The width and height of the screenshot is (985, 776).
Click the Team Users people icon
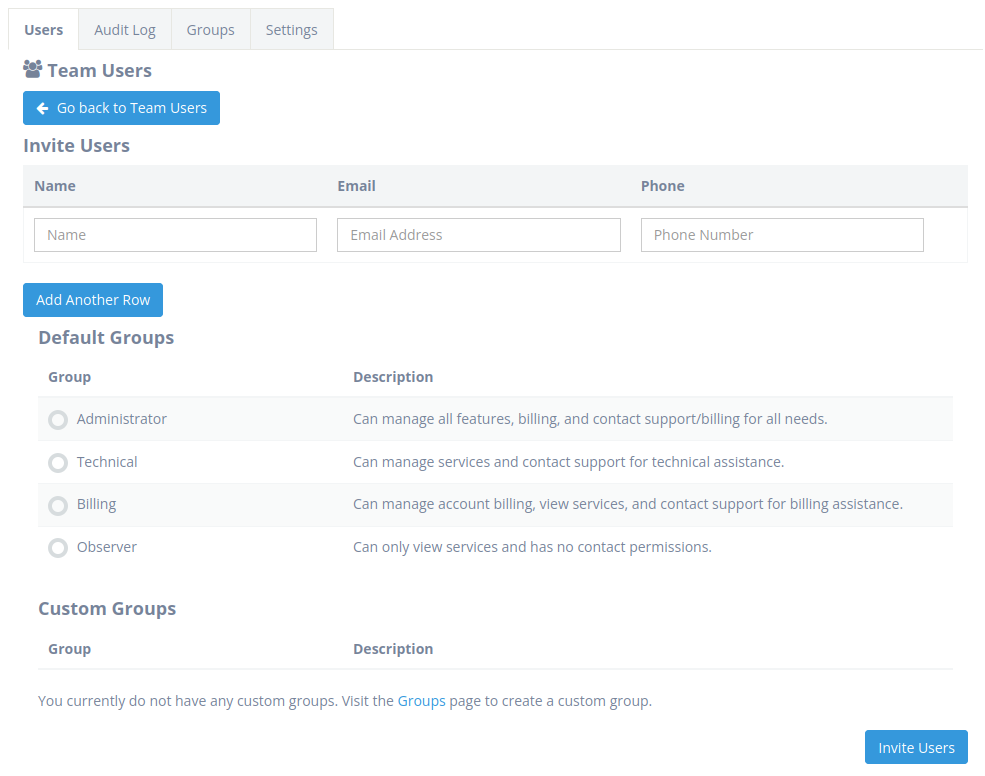[x=33, y=69]
